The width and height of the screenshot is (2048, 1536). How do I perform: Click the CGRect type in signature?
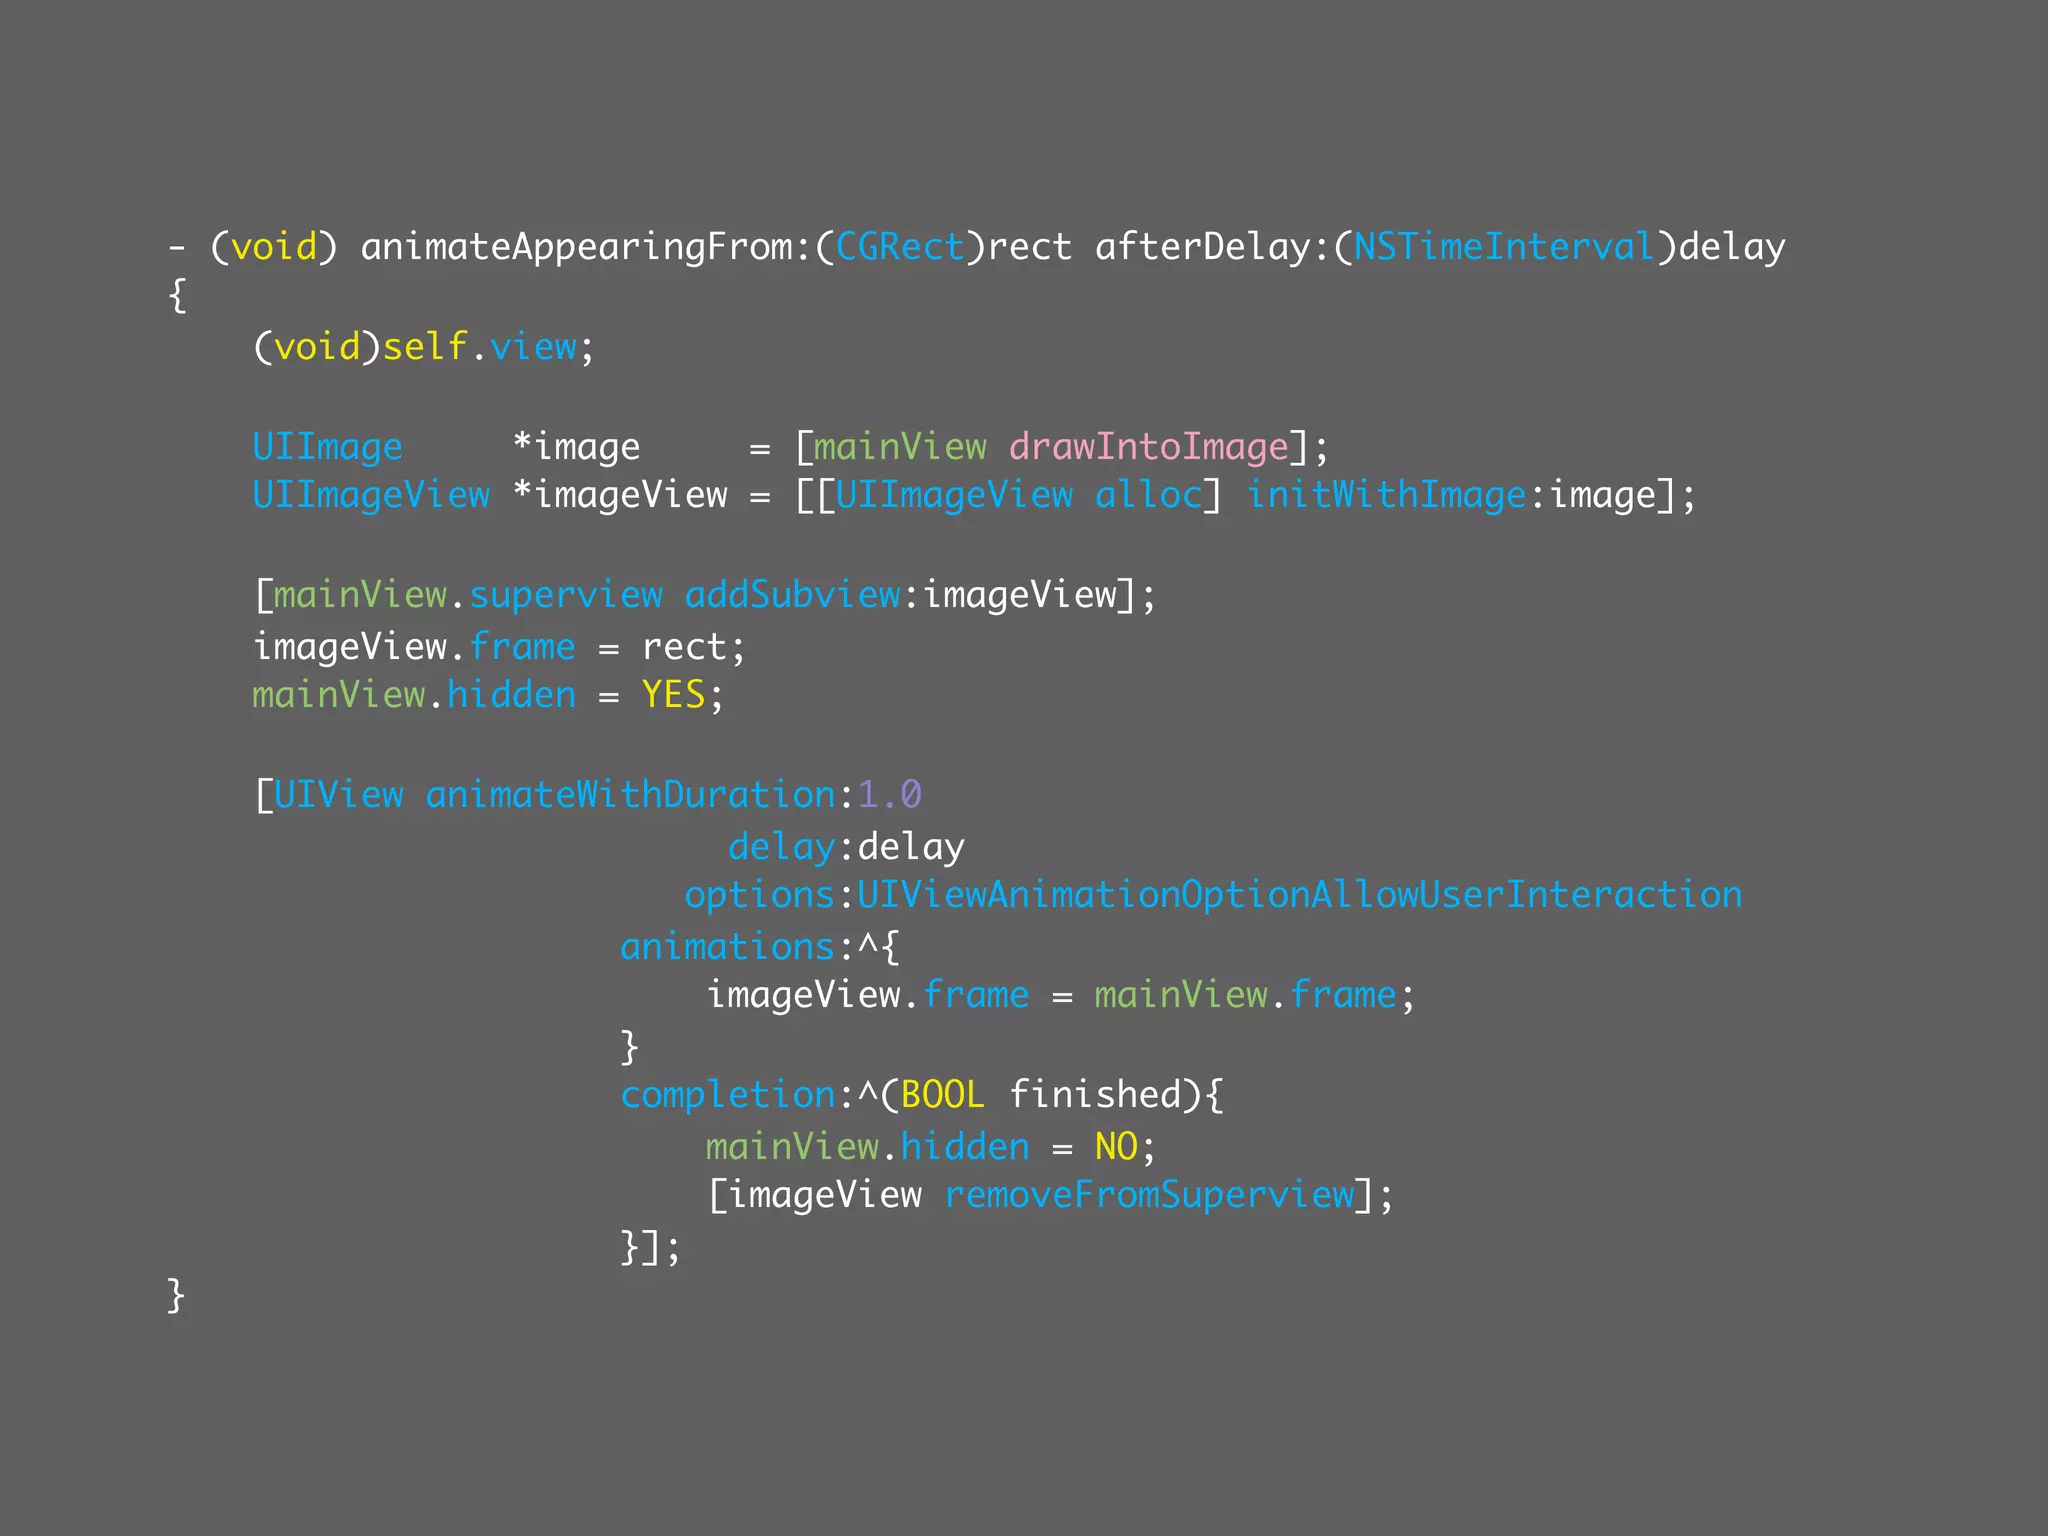pos(899,246)
